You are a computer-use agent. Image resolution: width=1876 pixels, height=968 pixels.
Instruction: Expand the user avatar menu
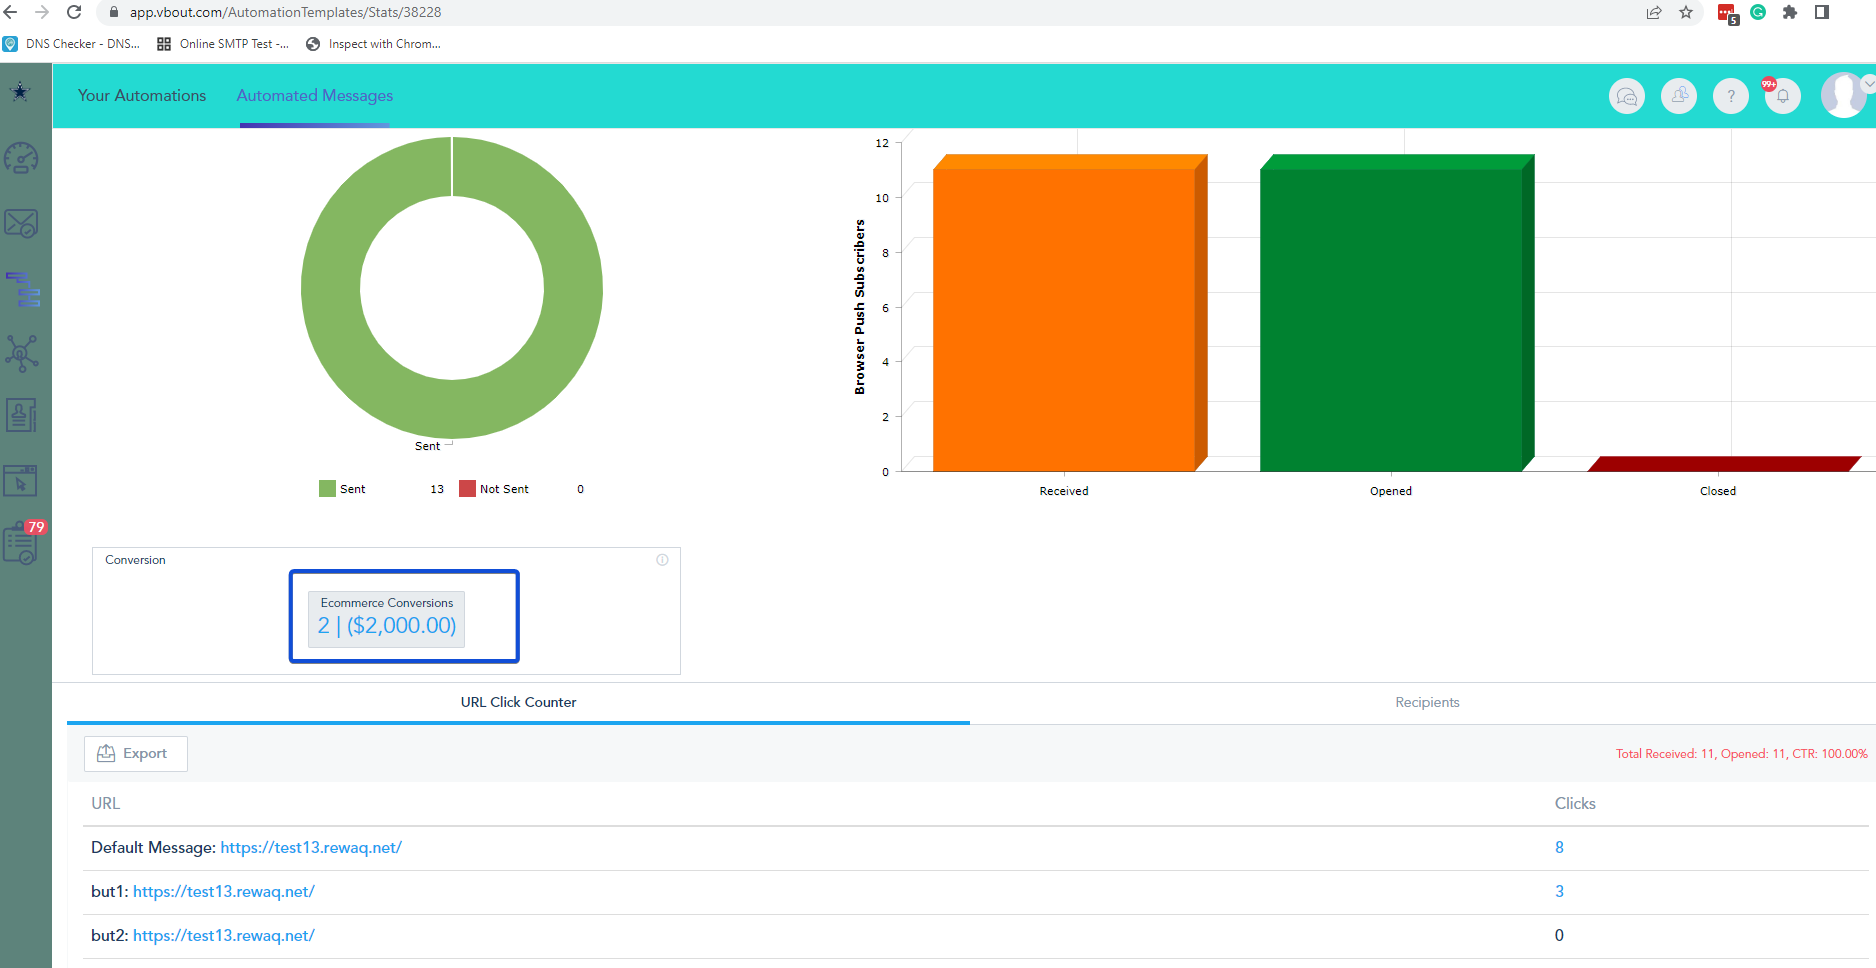1845,95
